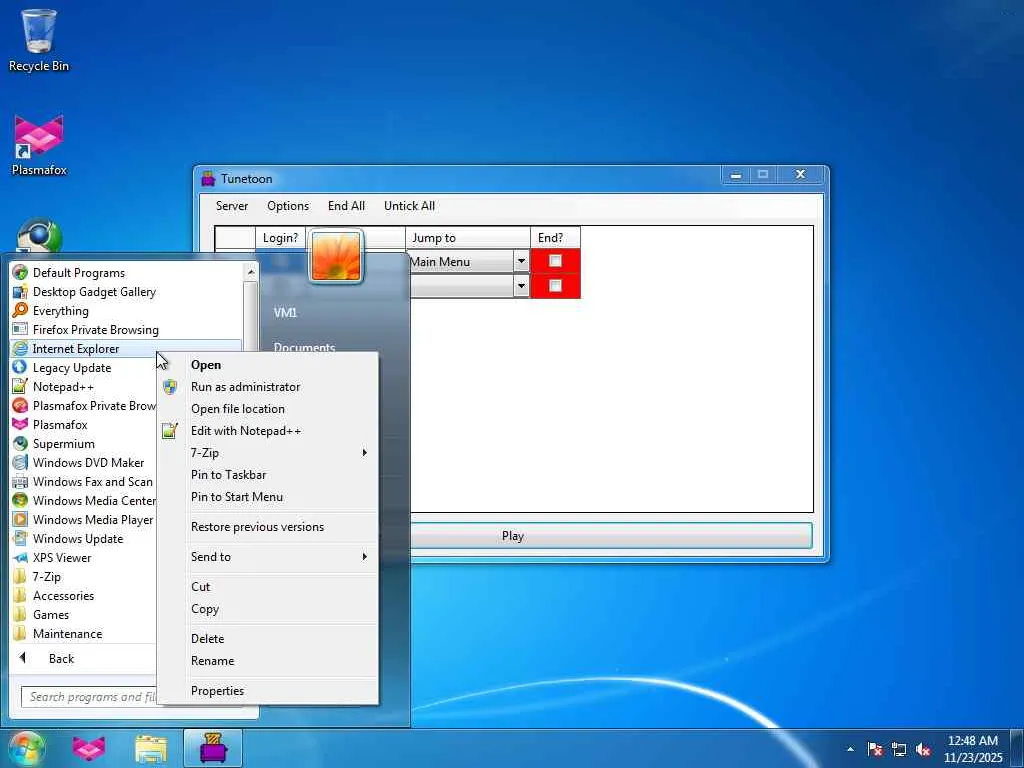This screenshot has height=768, width=1024.
Task: Click Untick All in Tunetoon menu bar
Action: click(409, 206)
